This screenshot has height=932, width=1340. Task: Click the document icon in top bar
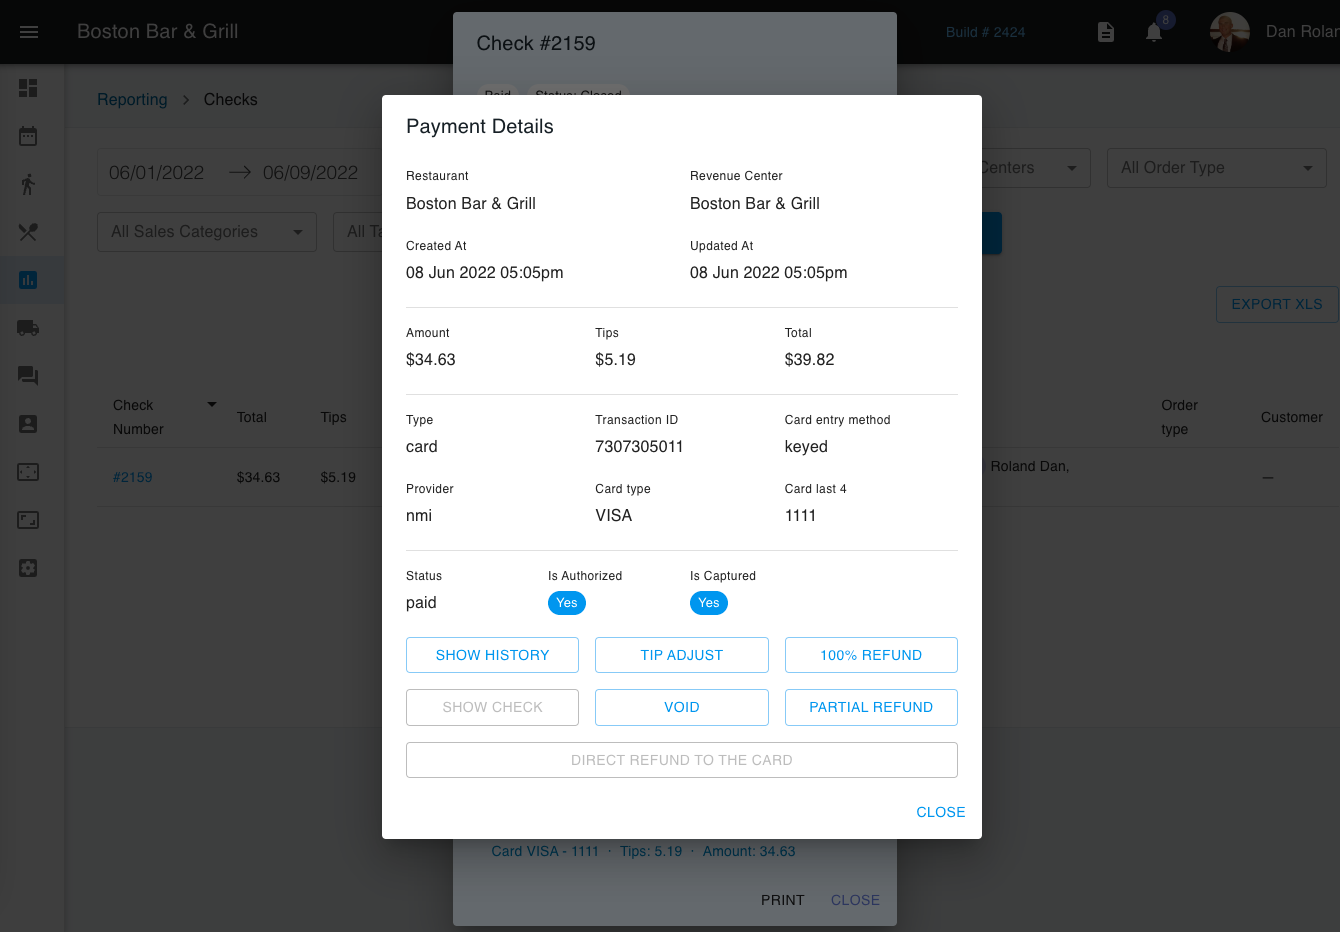click(x=1106, y=32)
